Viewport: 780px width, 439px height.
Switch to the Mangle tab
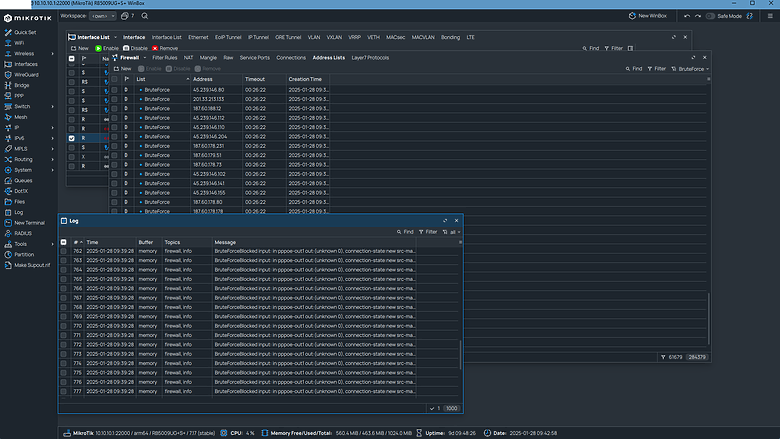pyautogui.click(x=208, y=58)
